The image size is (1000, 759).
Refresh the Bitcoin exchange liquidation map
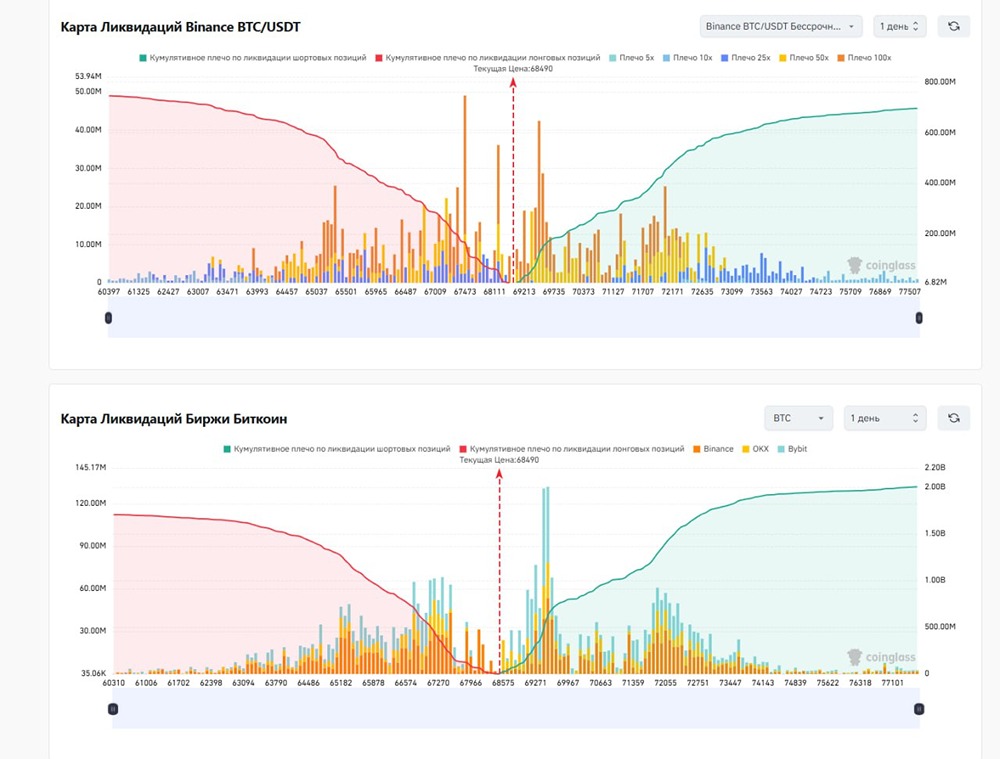[953, 418]
